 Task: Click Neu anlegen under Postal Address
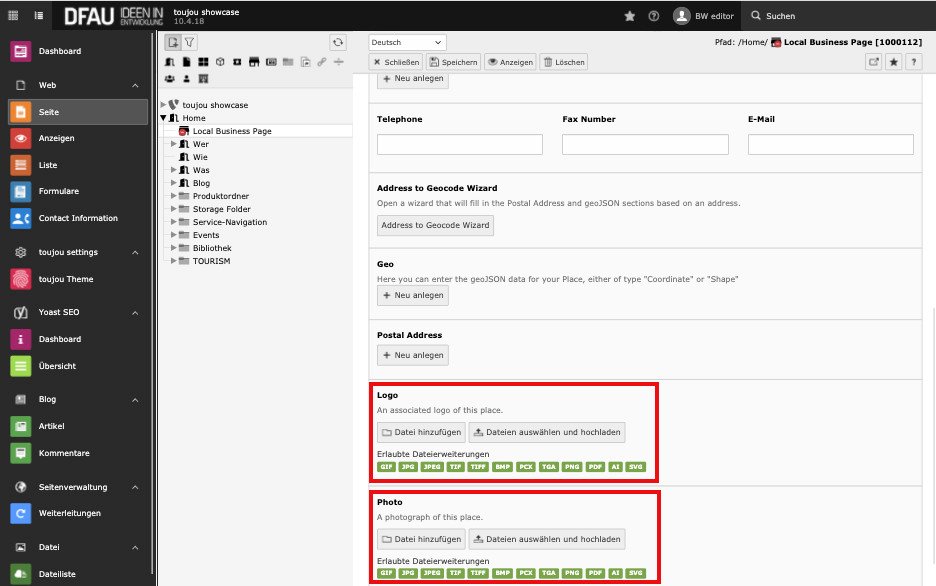tap(413, 356)
